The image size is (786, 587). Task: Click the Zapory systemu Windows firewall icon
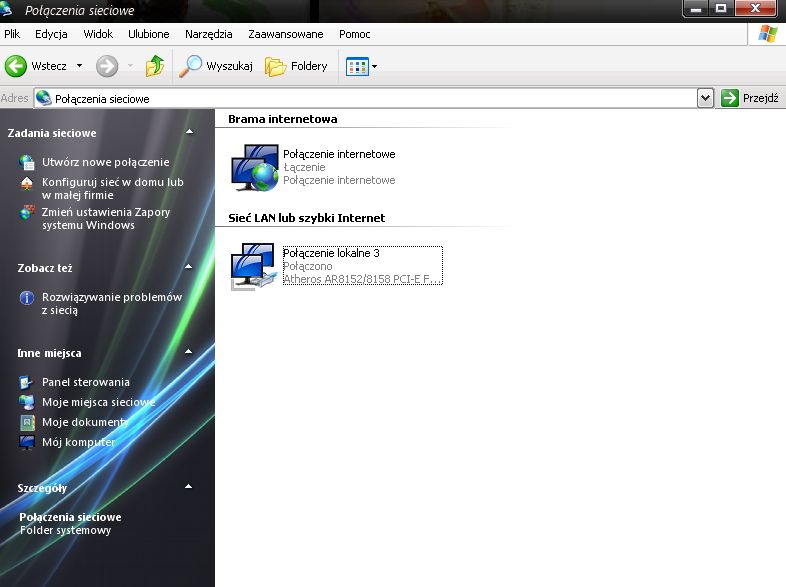pos(27,212)
